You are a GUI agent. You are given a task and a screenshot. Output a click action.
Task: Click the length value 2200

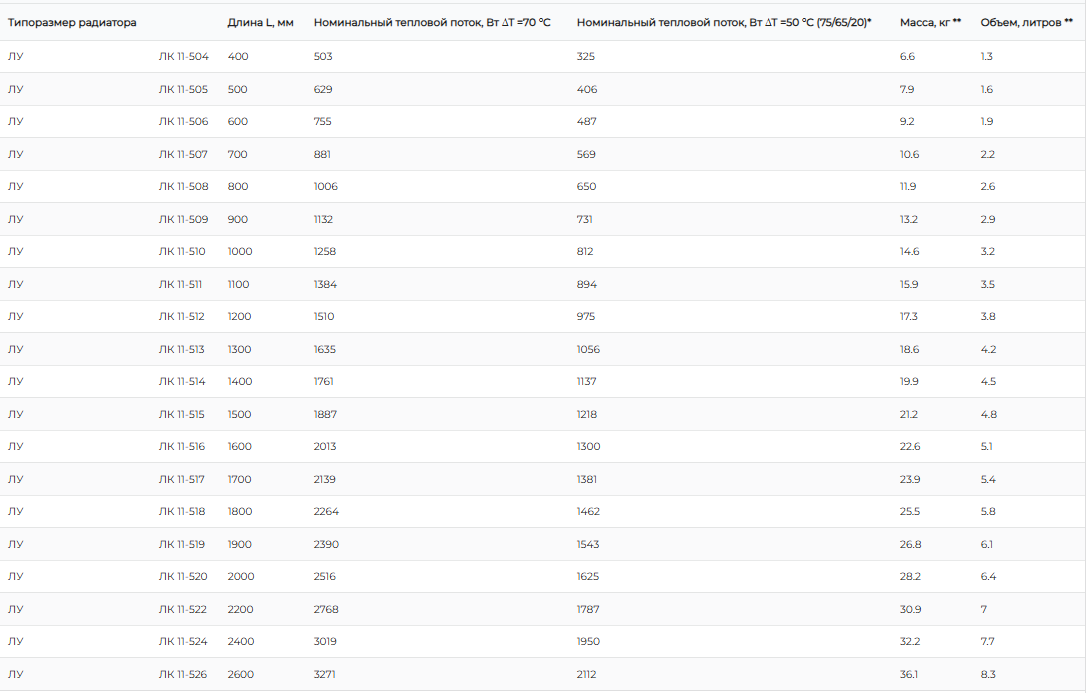tap(240, 610)
